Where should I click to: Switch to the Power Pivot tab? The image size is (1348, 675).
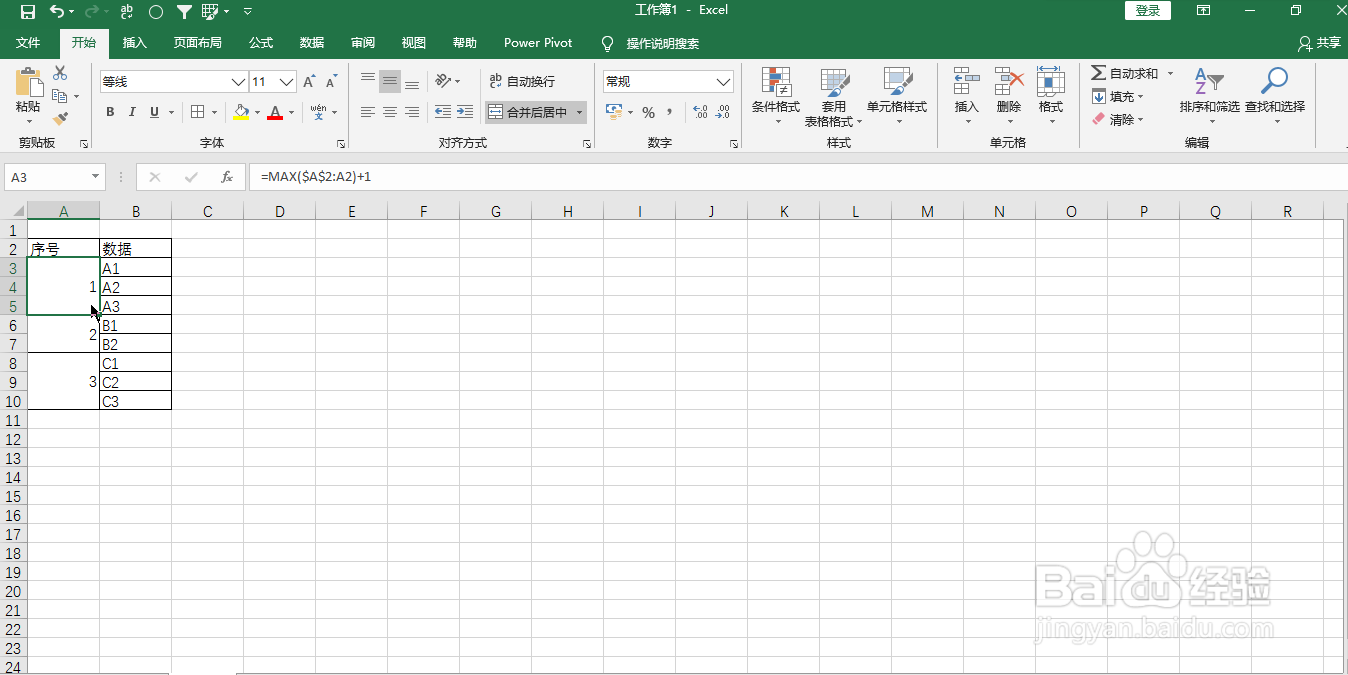[x=538, y=43]
